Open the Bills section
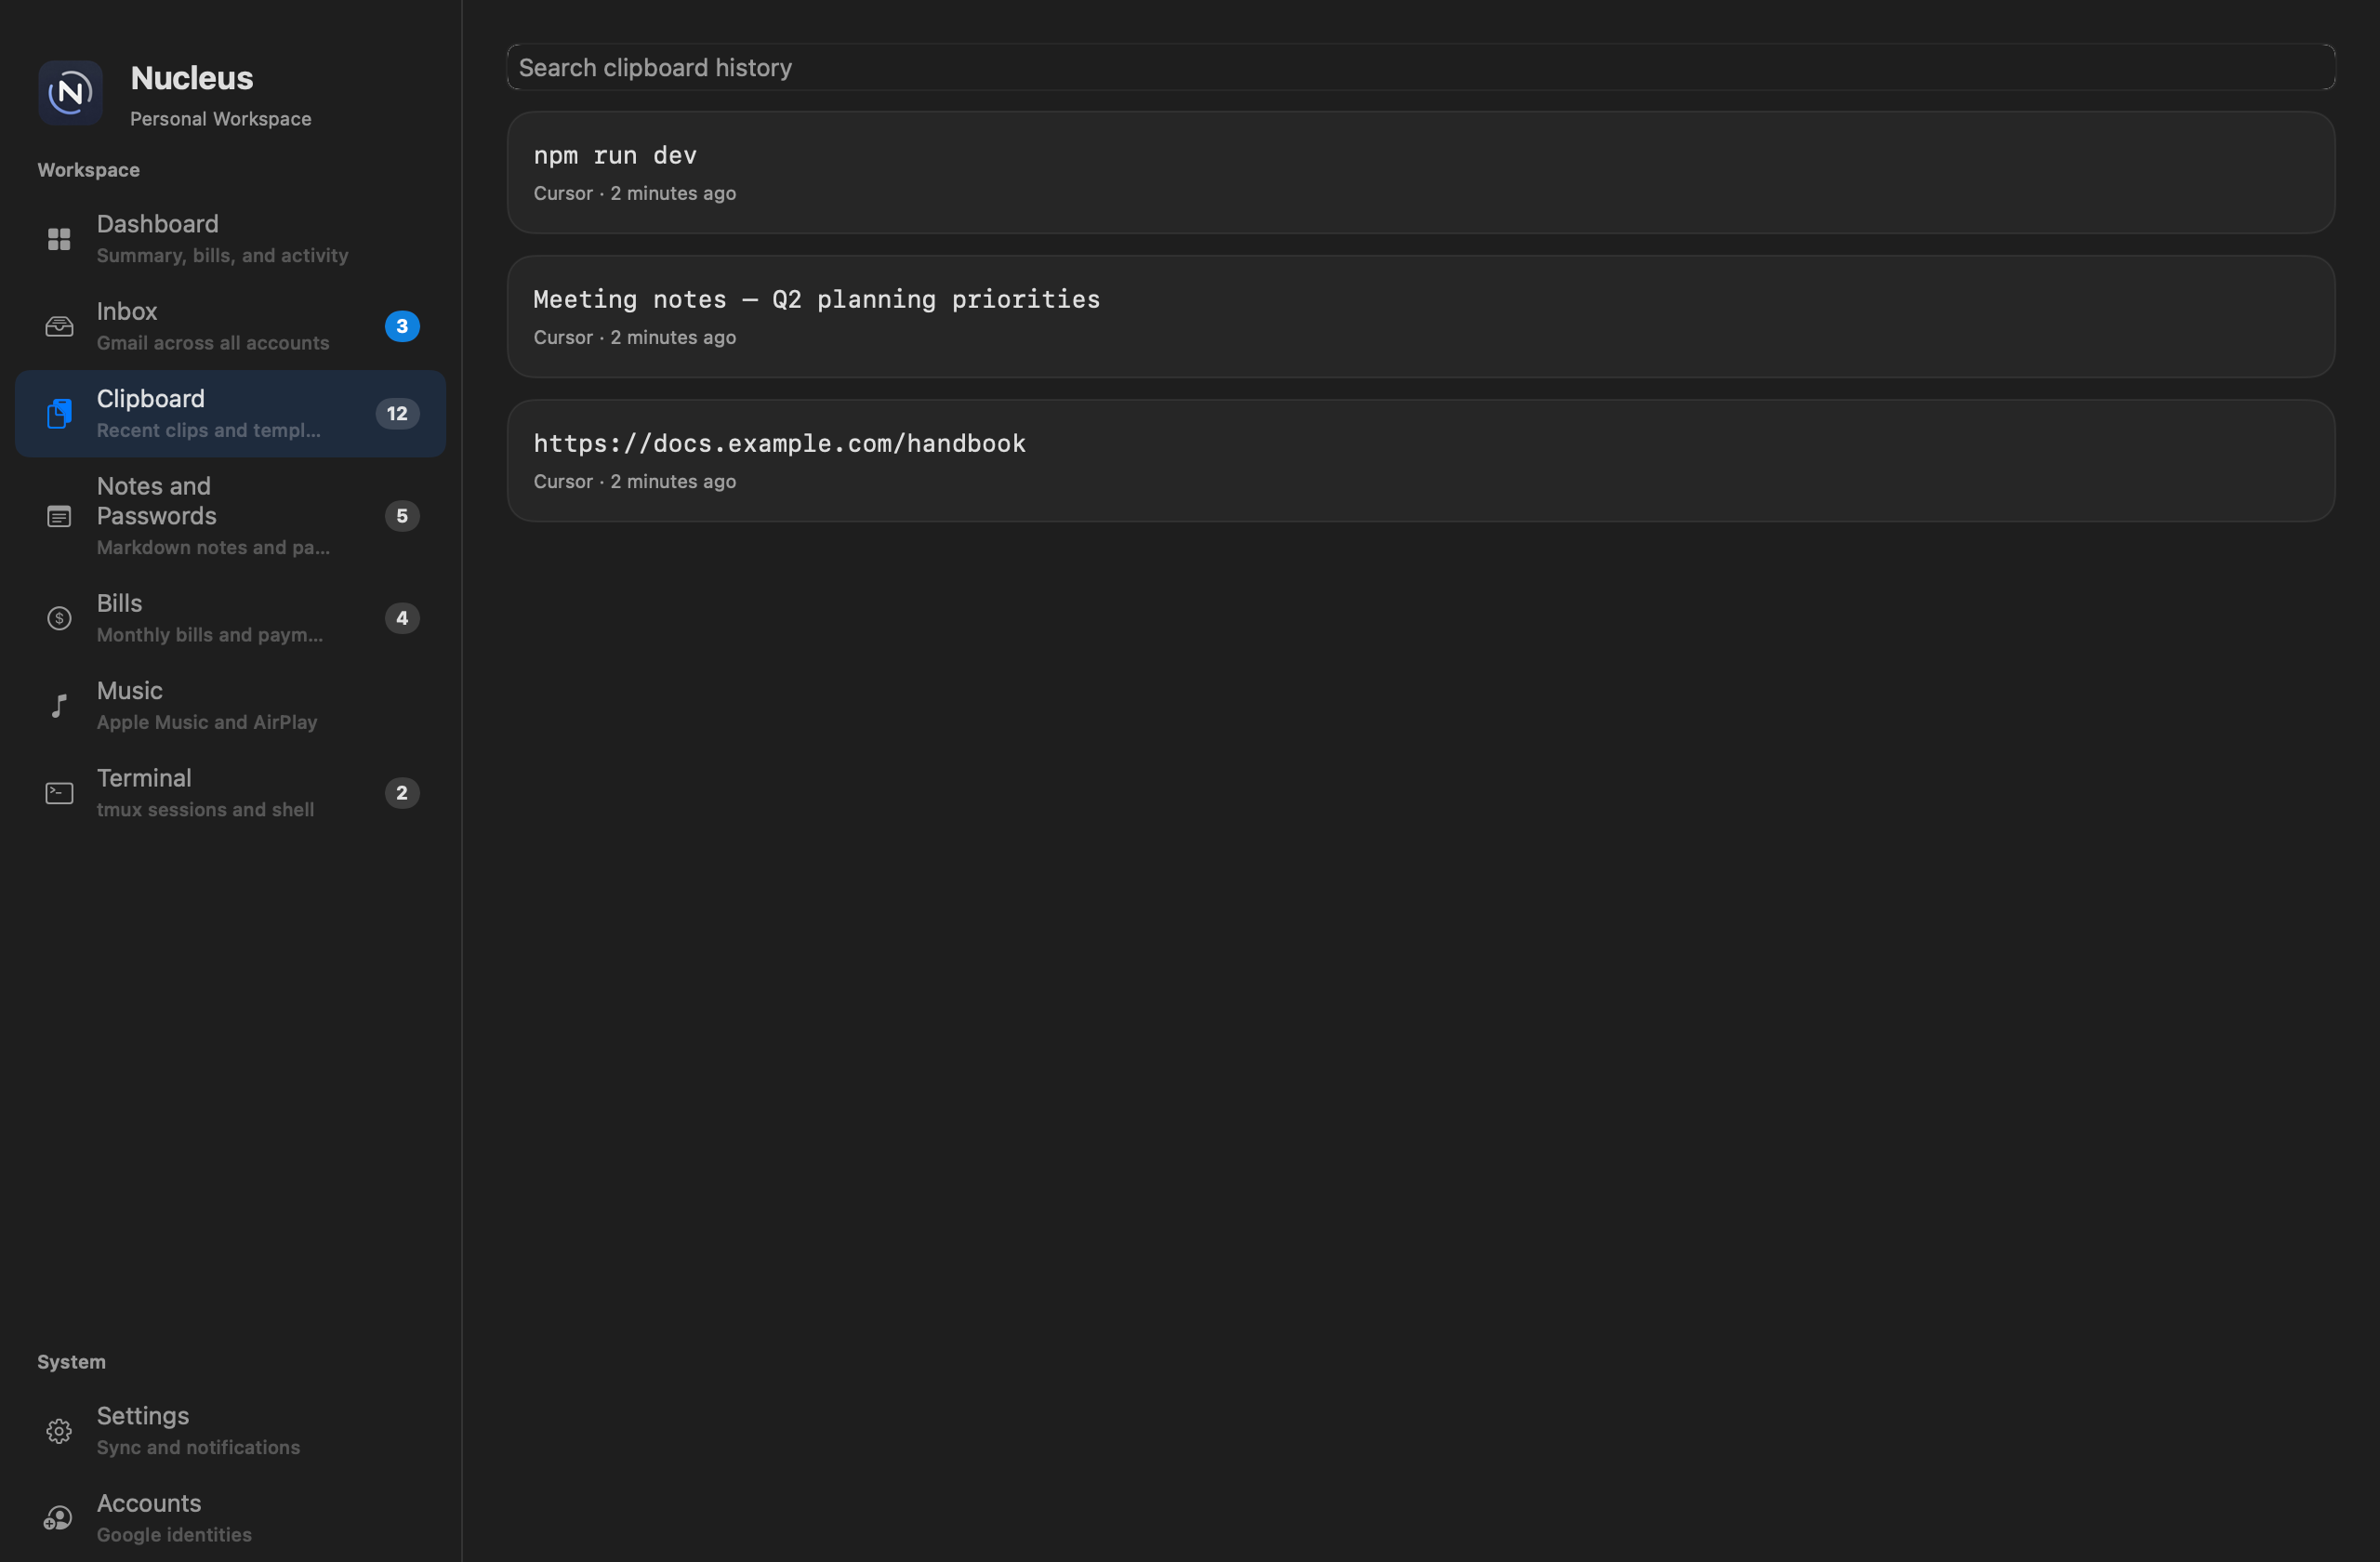This screenshot has width=2380, height=1562. coord(230,618)
